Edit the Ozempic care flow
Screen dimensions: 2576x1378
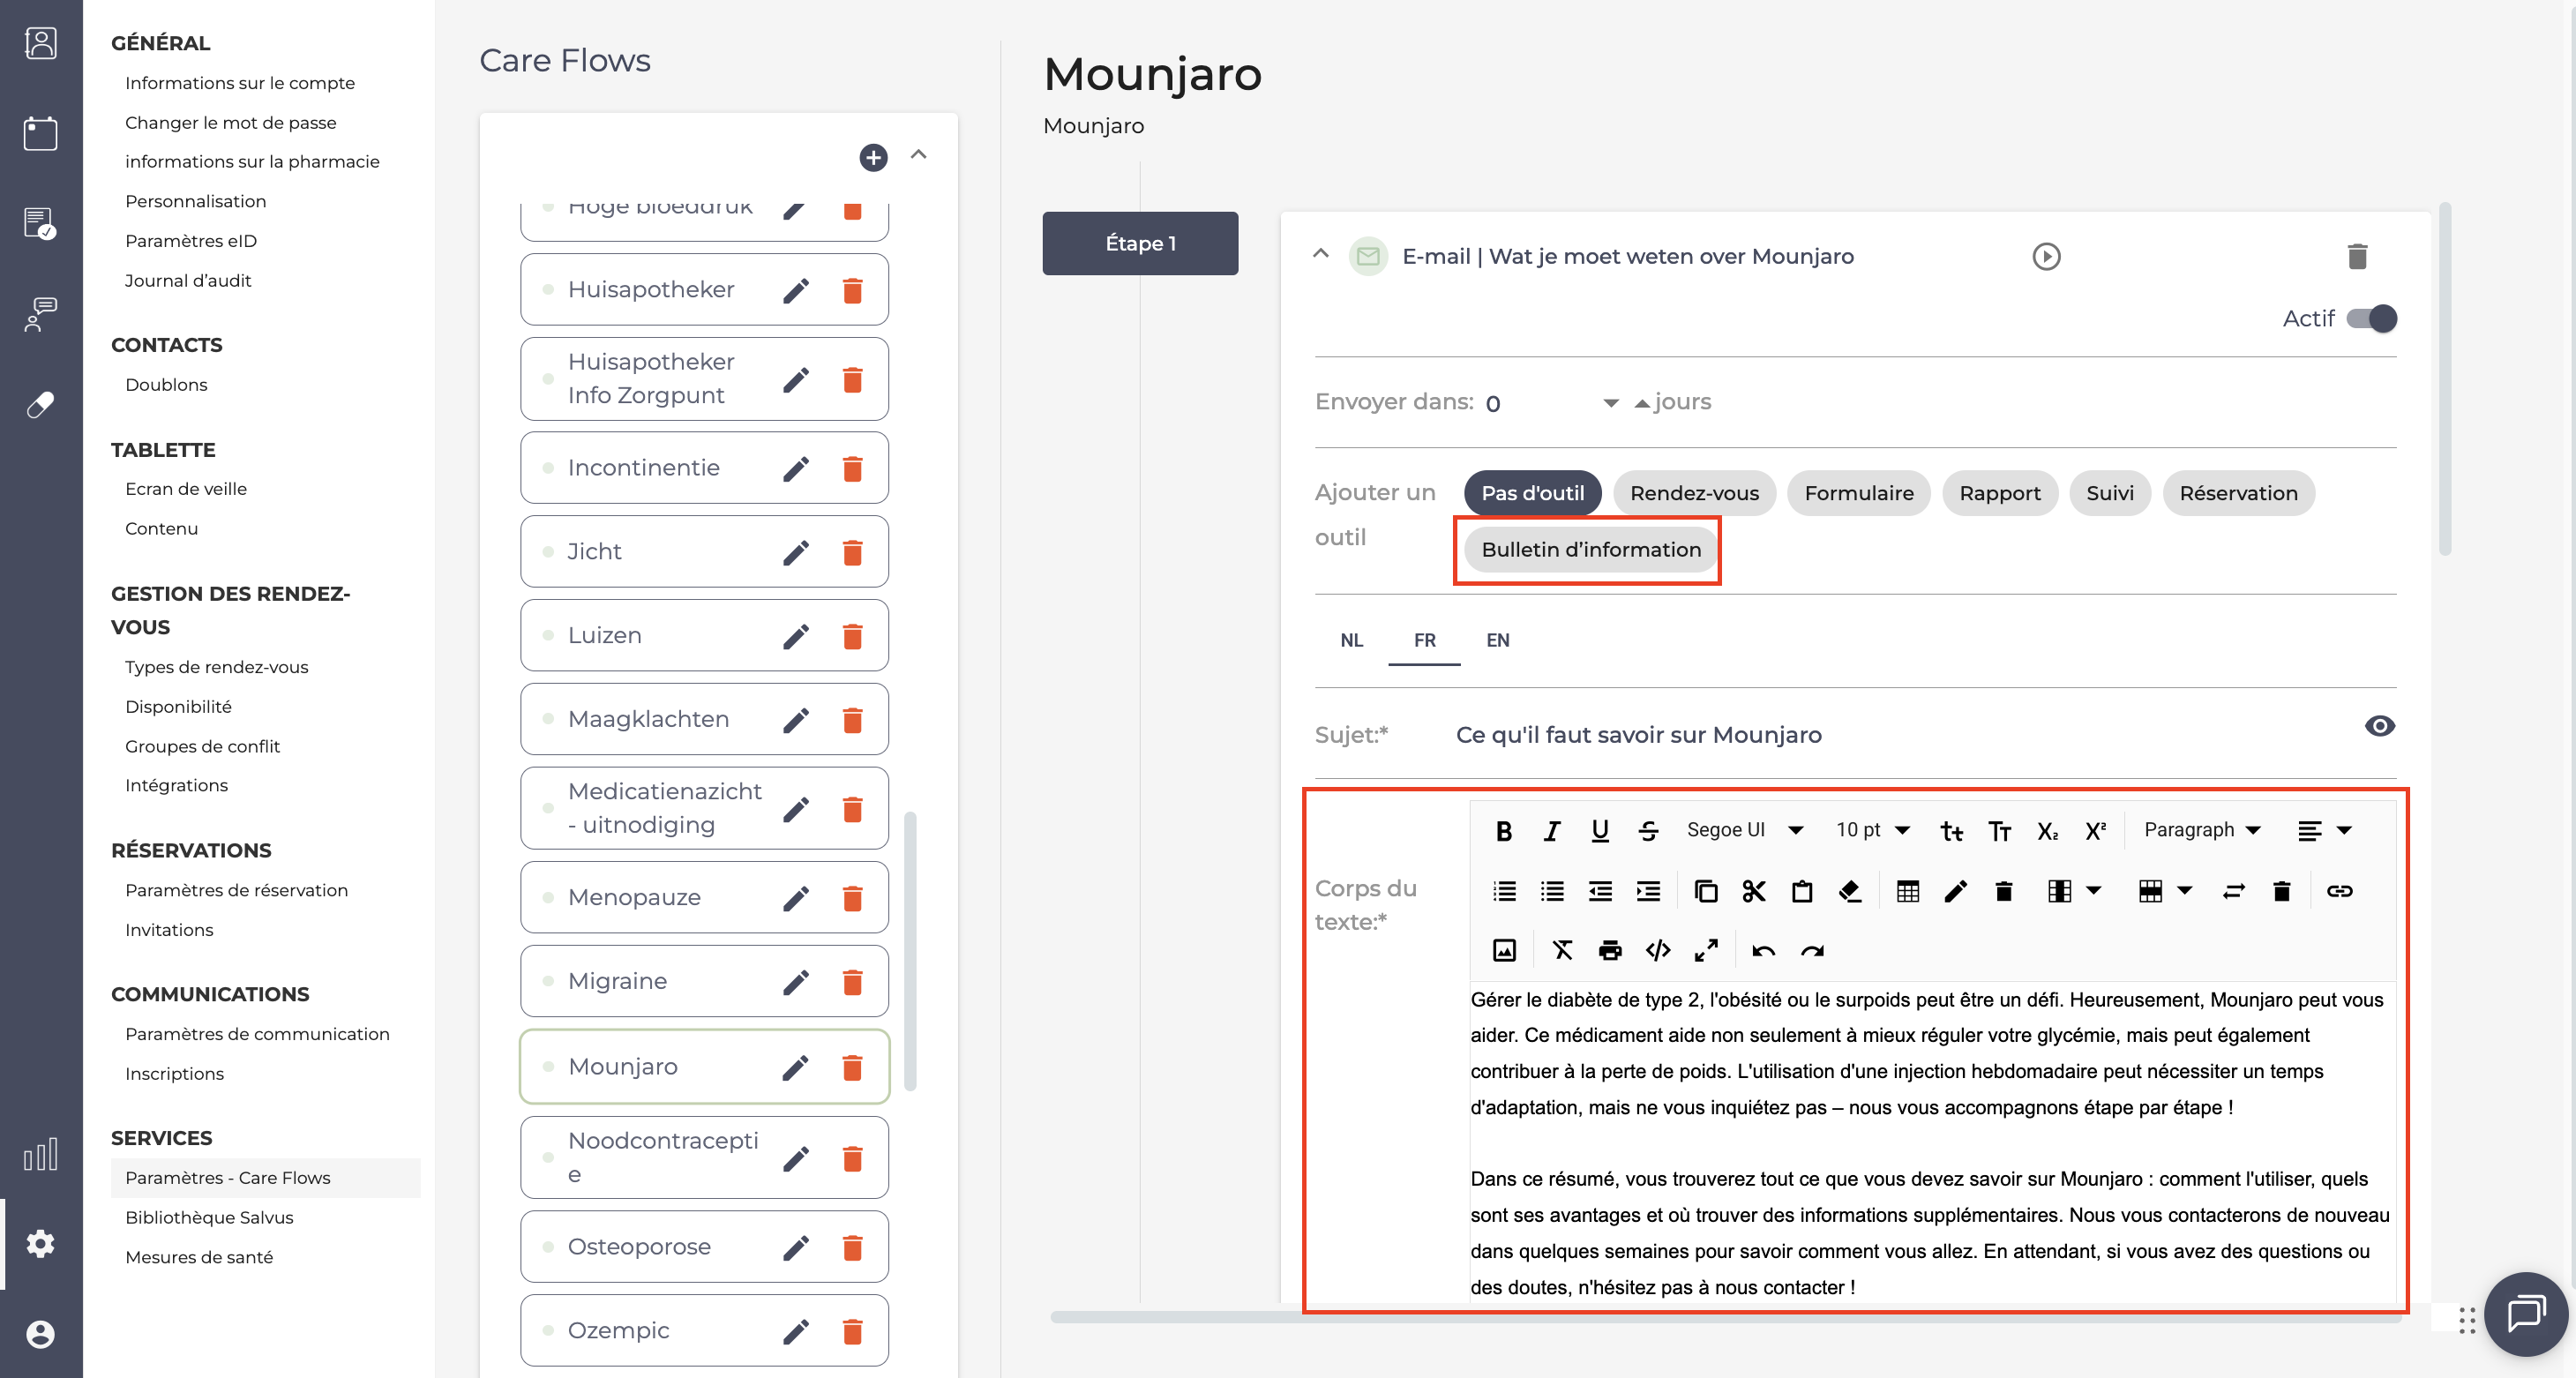pyautogui.click(x=796, y=1331)
